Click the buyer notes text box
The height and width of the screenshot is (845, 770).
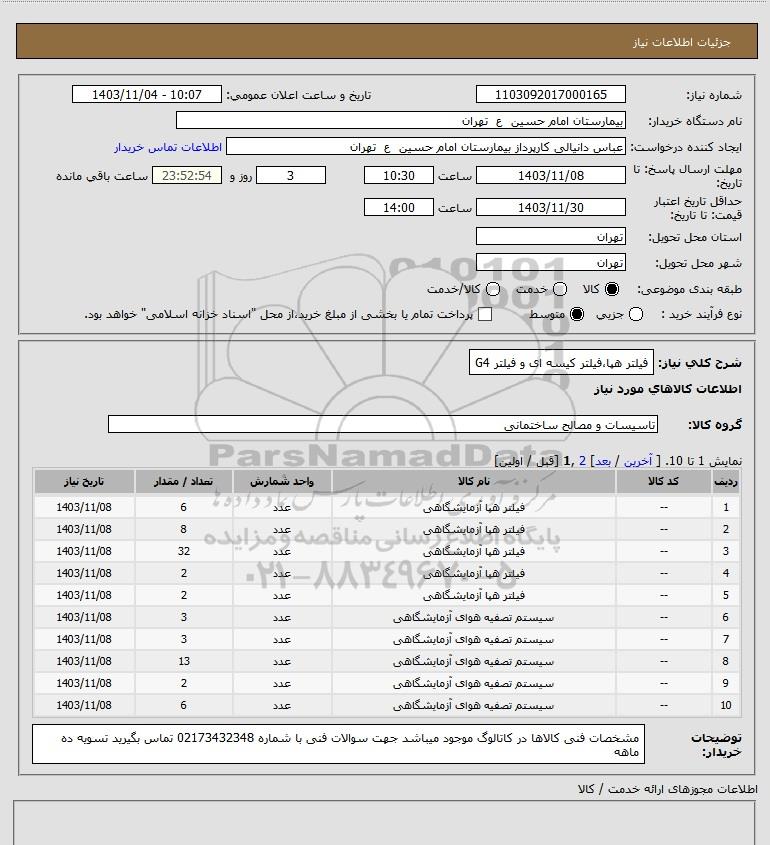(338, 744)
